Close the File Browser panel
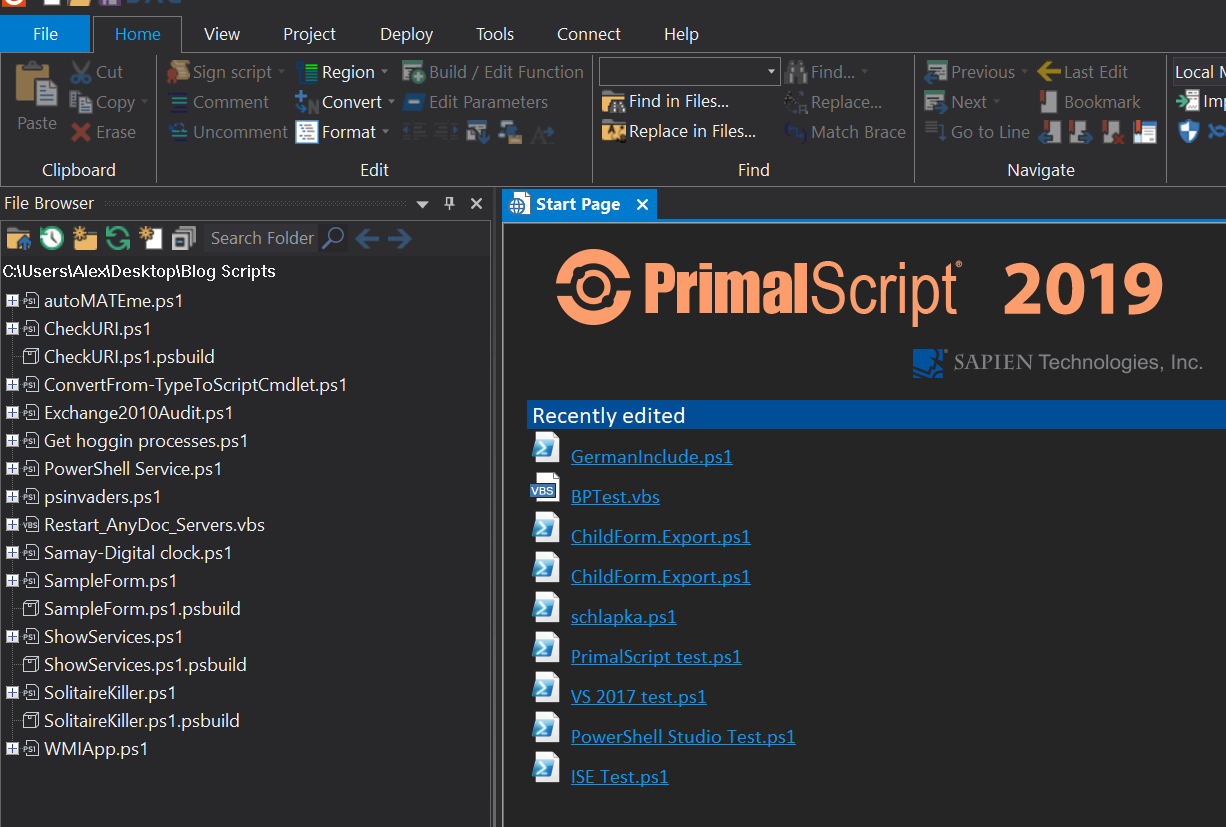Screen dimensions: 1226x827 [477, 204]
